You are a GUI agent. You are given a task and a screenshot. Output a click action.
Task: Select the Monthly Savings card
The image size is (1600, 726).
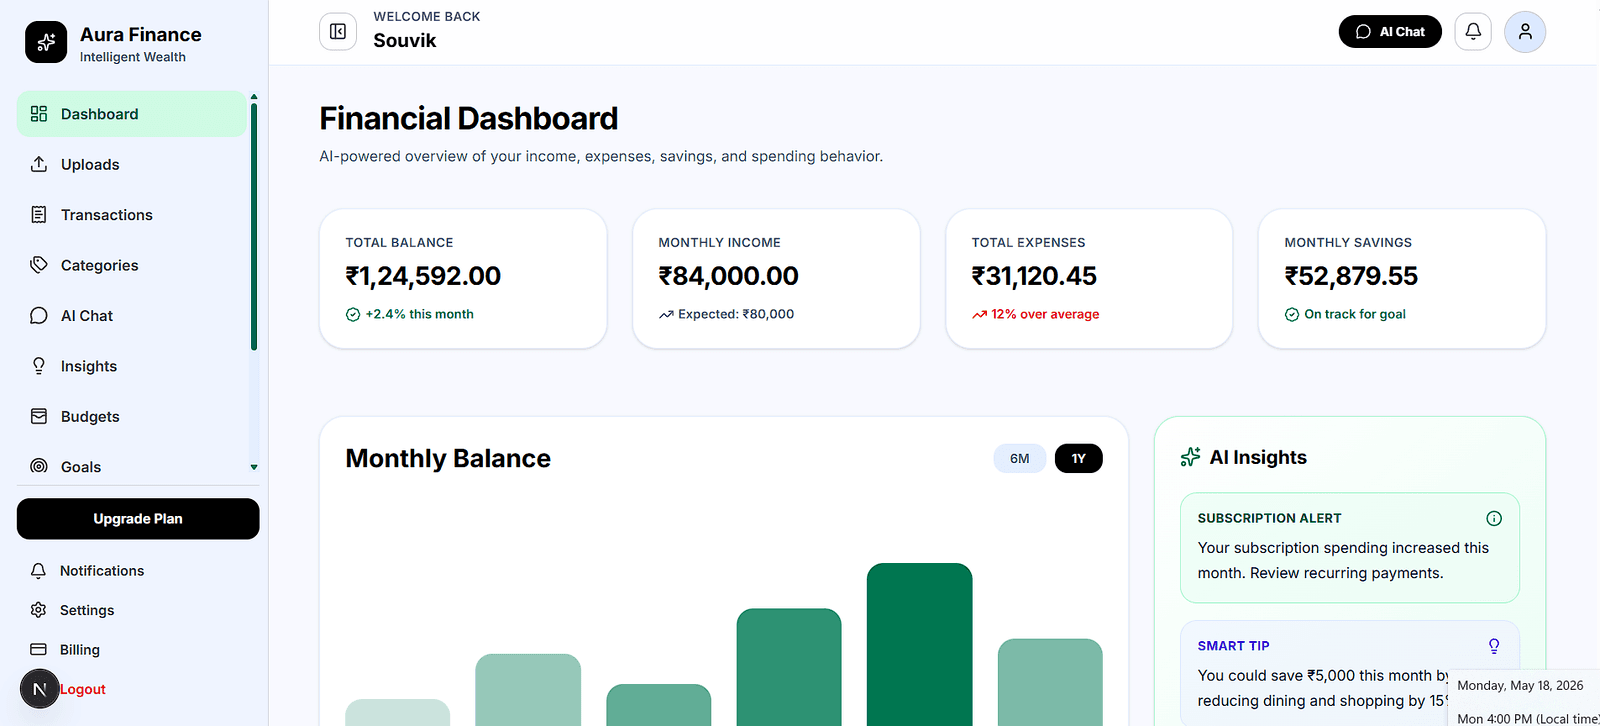click(x=1402, y=279)
